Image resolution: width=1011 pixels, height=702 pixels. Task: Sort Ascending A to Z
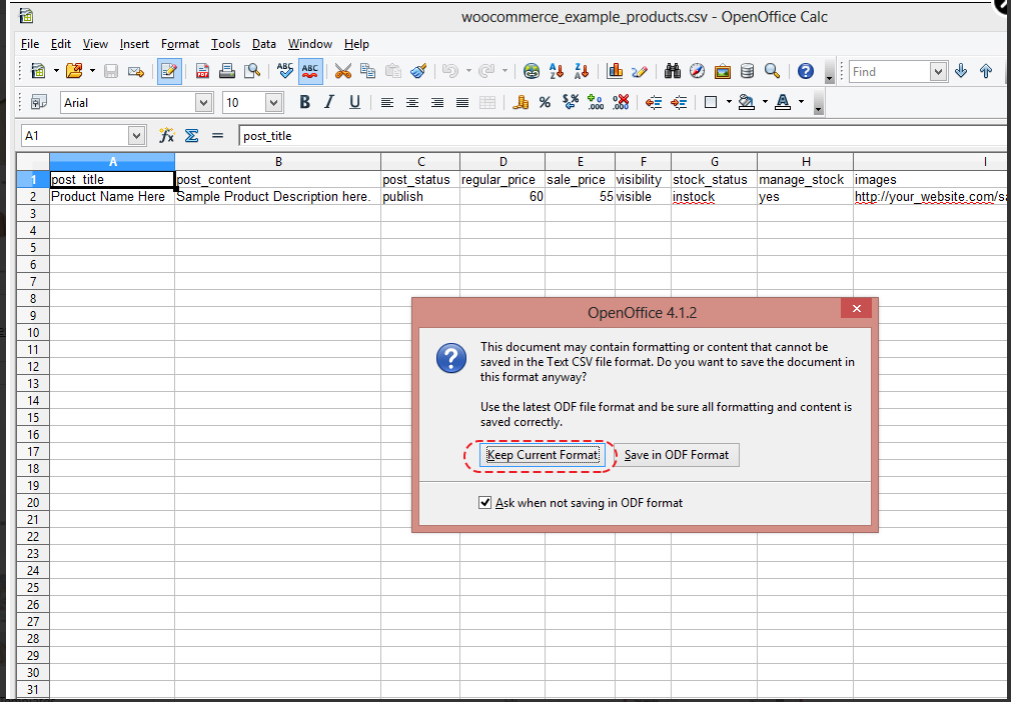pyautogui.click(x=556, y=72)
